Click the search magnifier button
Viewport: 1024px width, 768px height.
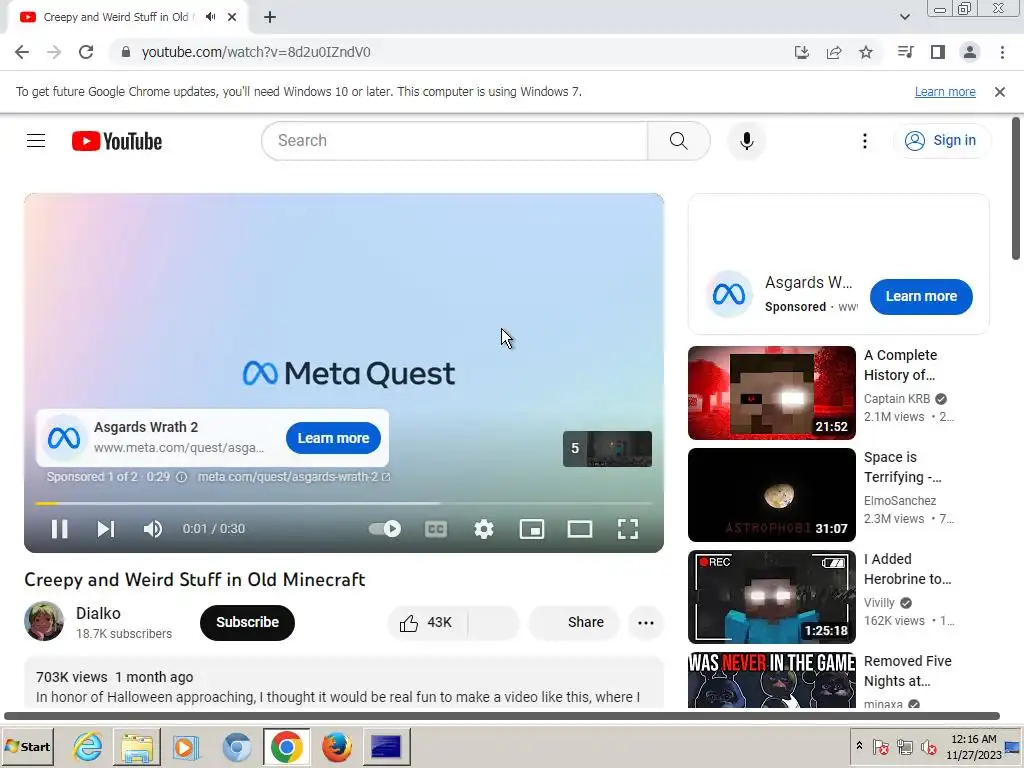[679, 140]
